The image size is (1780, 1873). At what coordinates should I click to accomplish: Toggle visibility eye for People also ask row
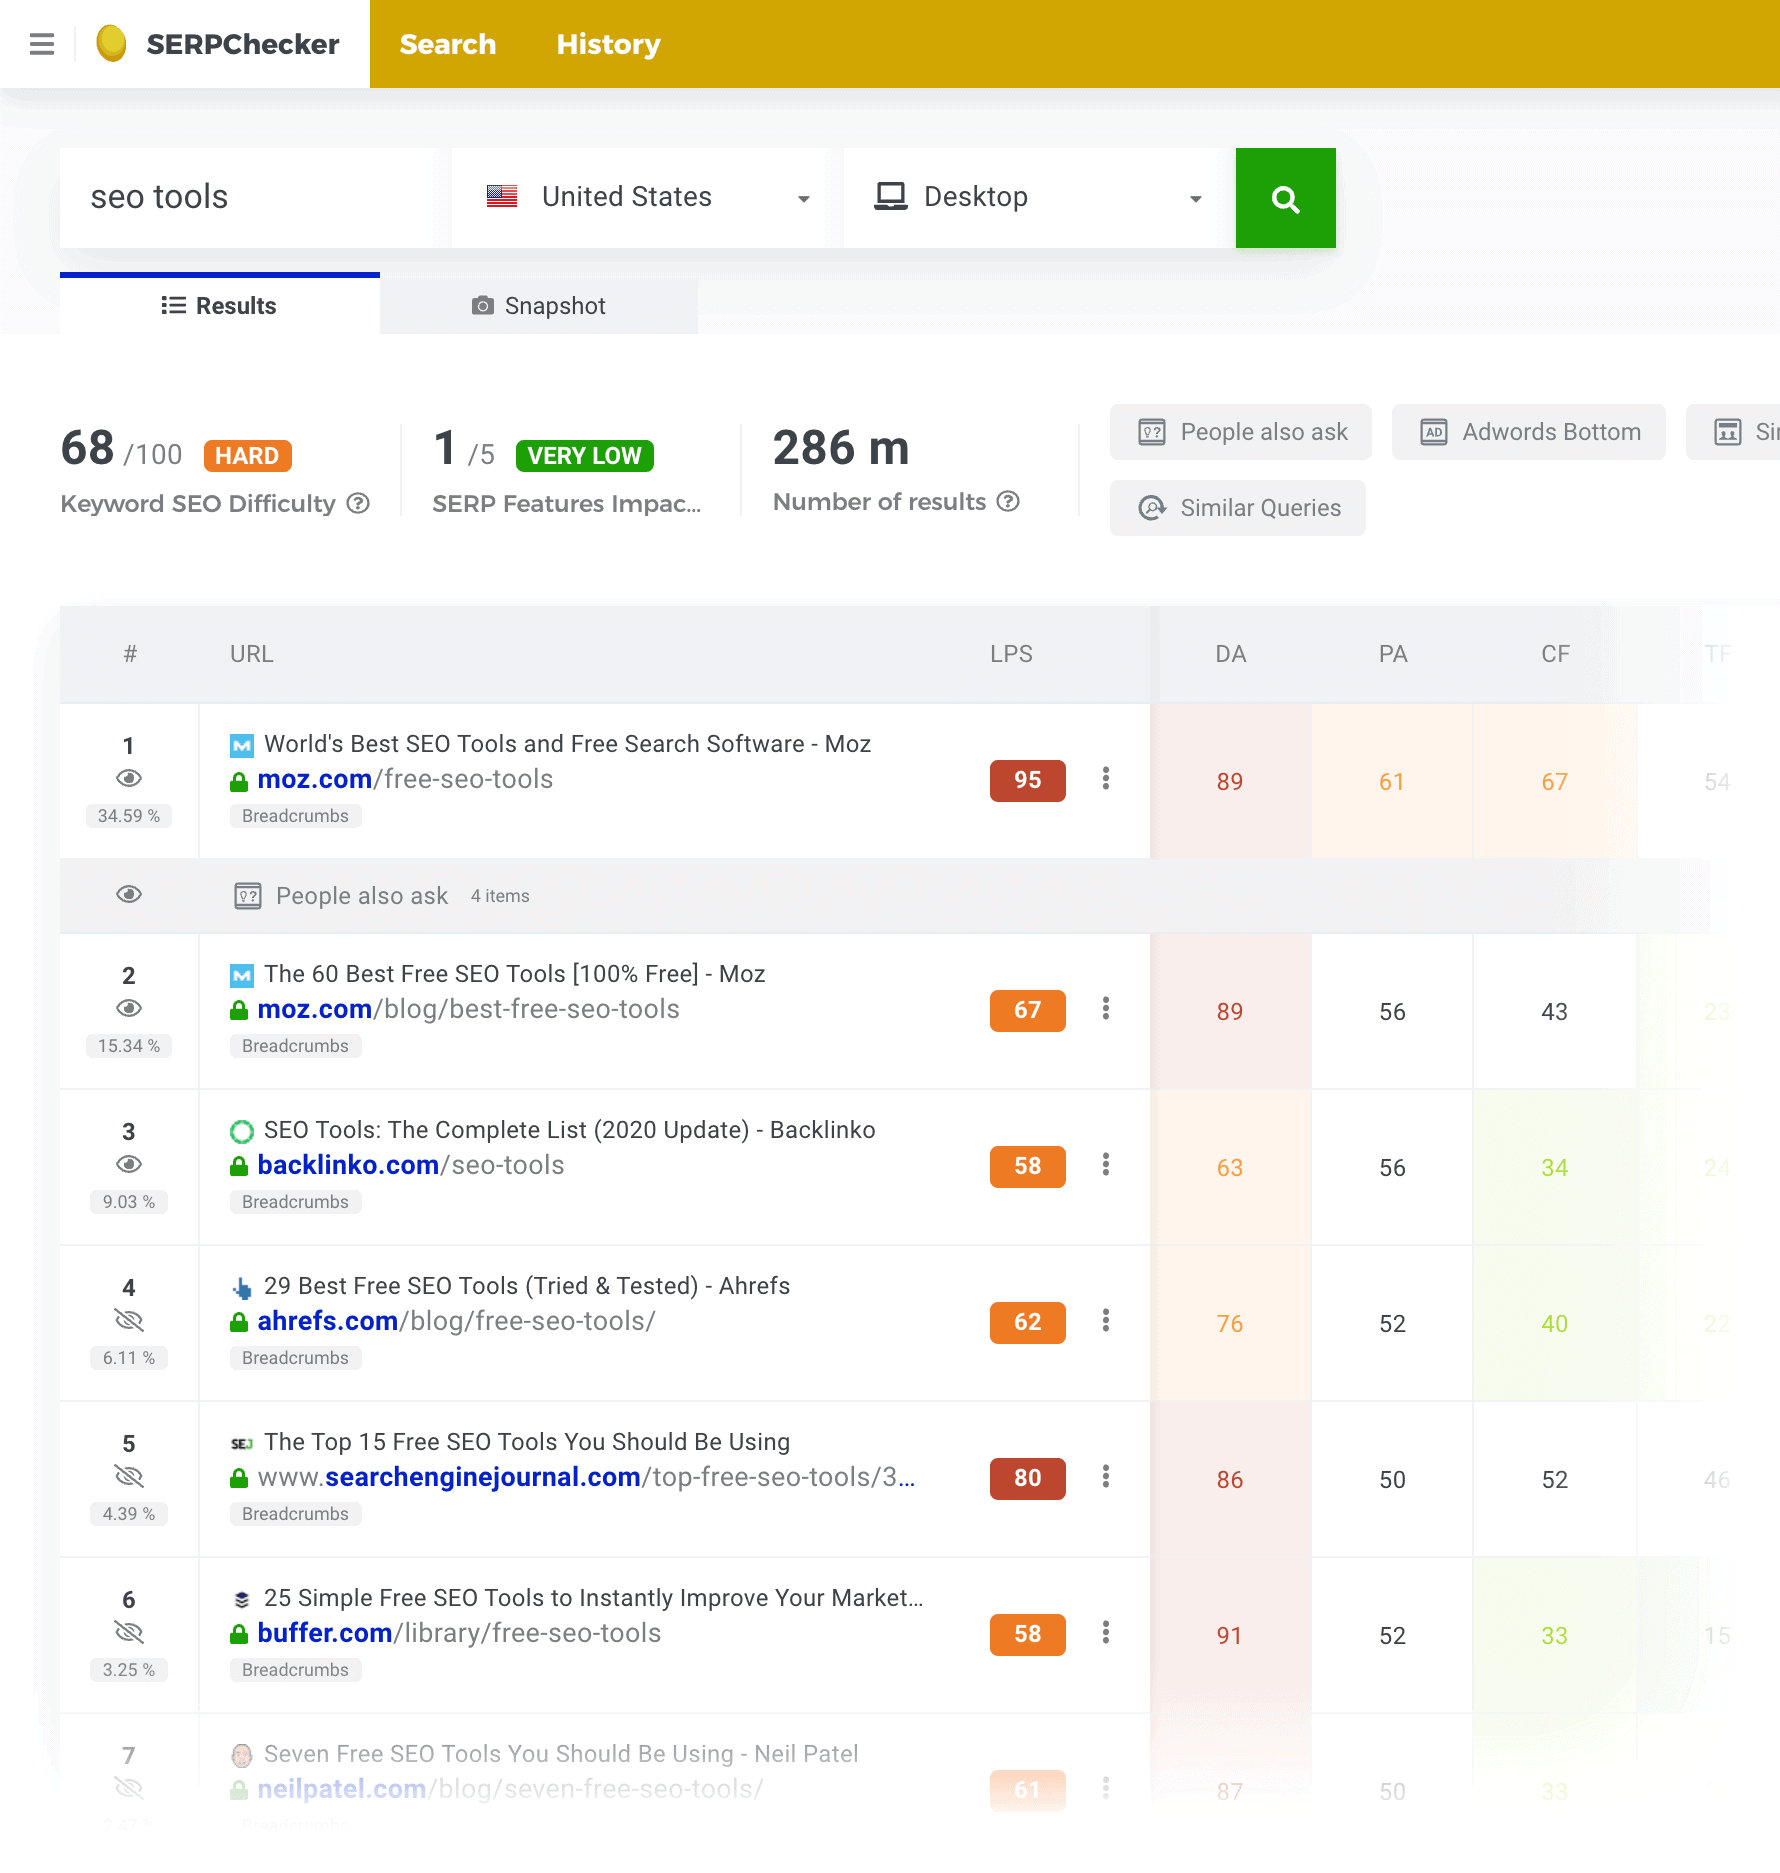pyautogui.click(x=129, y=894)
